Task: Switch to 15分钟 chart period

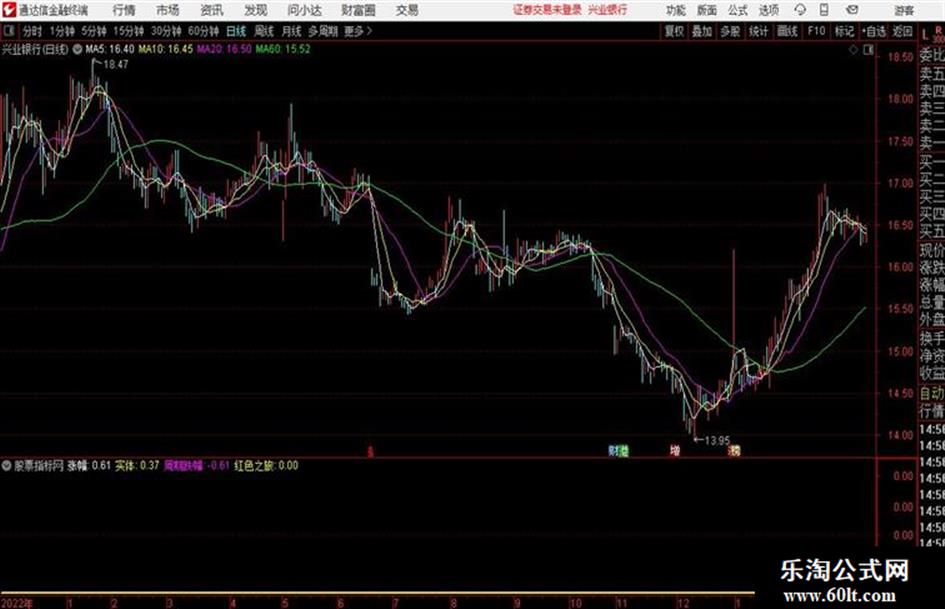Action: pos(128,31)
